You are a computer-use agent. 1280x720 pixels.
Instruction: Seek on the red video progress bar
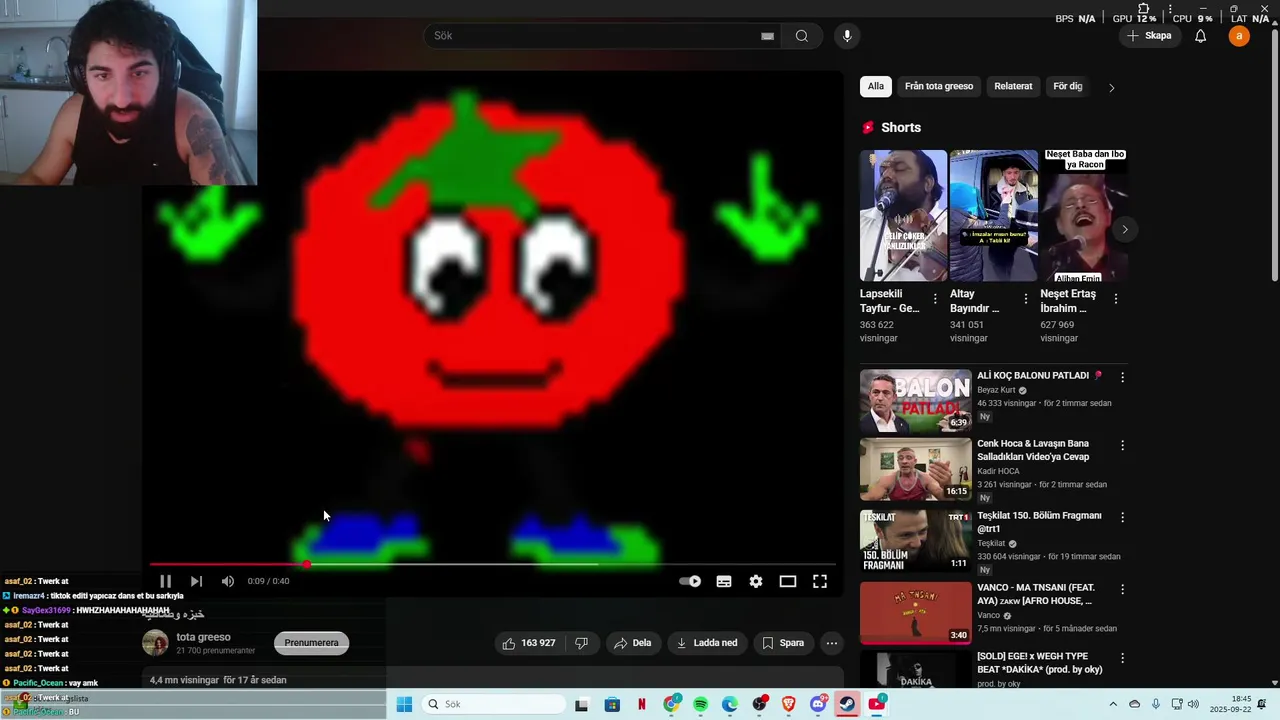[x=495, y=564]
